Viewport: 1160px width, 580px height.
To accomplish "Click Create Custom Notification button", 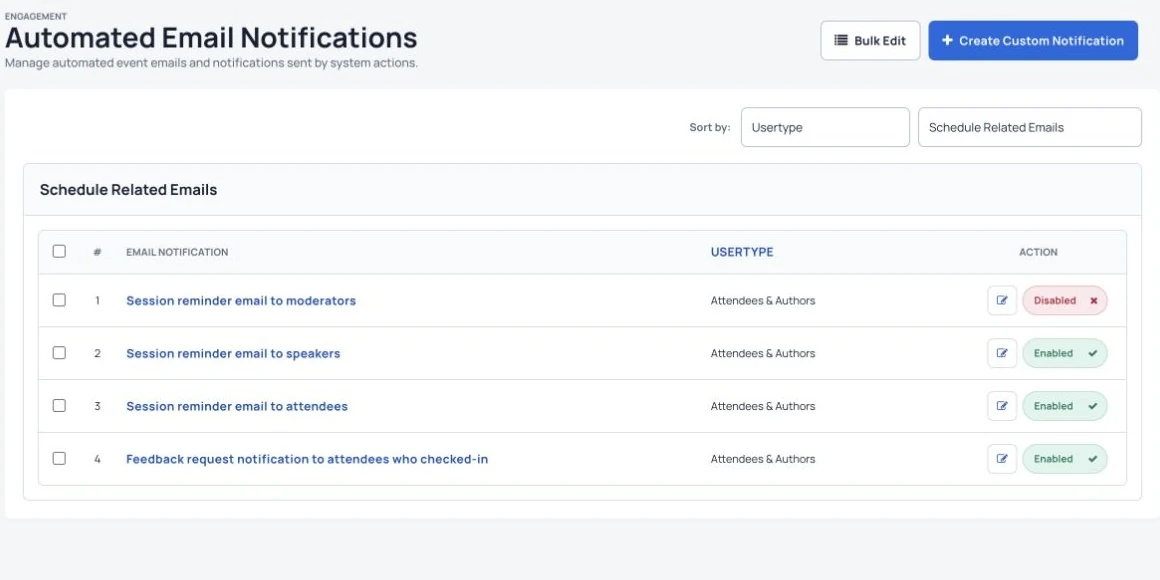I will (x=1033, y=41).
